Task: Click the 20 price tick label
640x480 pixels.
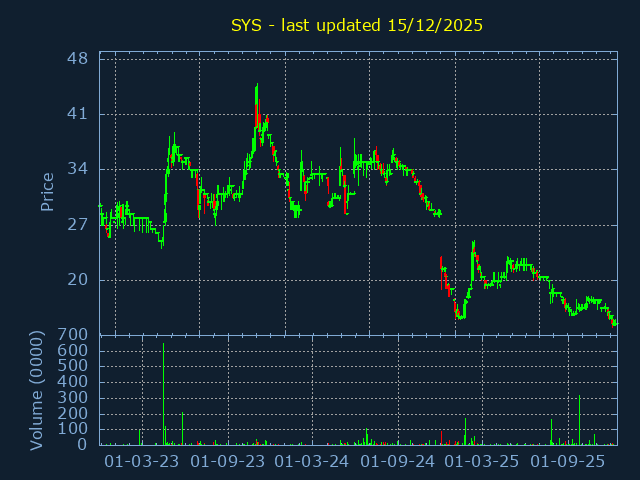Action: point(78,279)
